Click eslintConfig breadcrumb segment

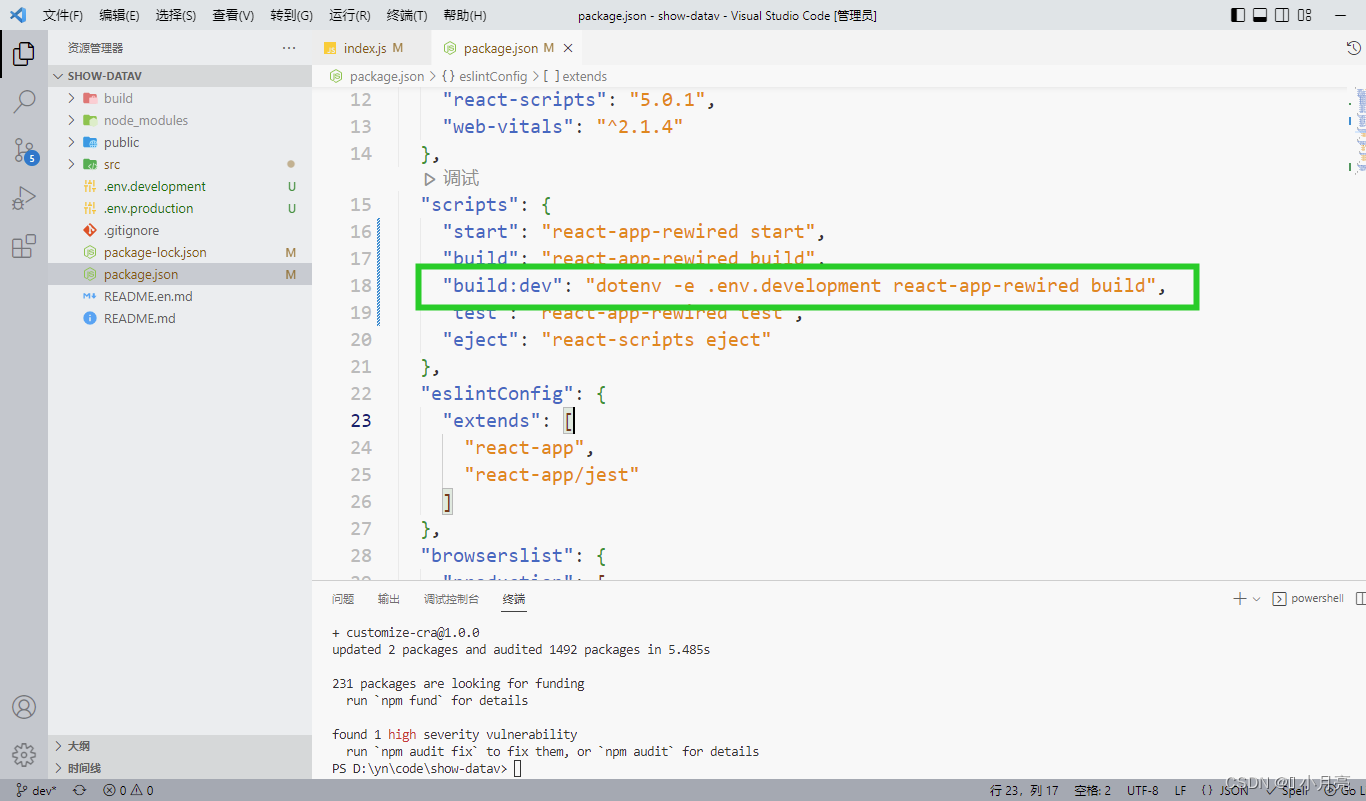484,76
